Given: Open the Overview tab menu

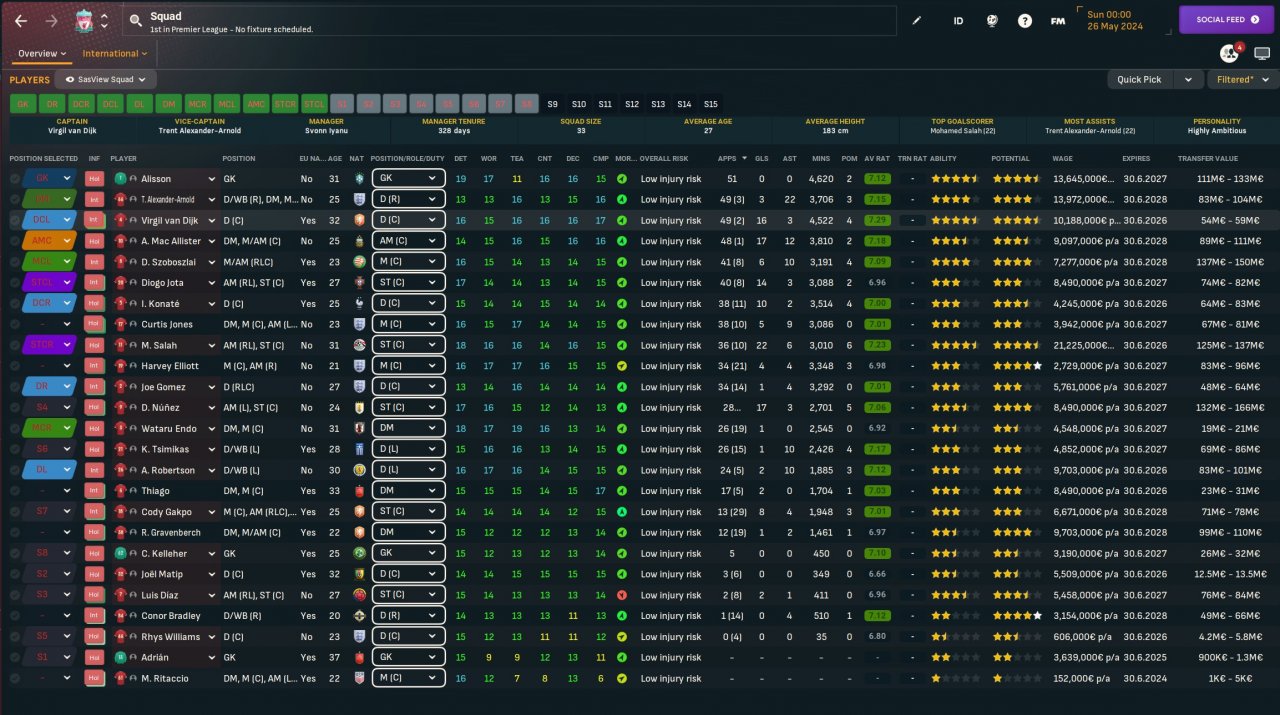Looking at the screenshot, I should [x=42, y=54].
